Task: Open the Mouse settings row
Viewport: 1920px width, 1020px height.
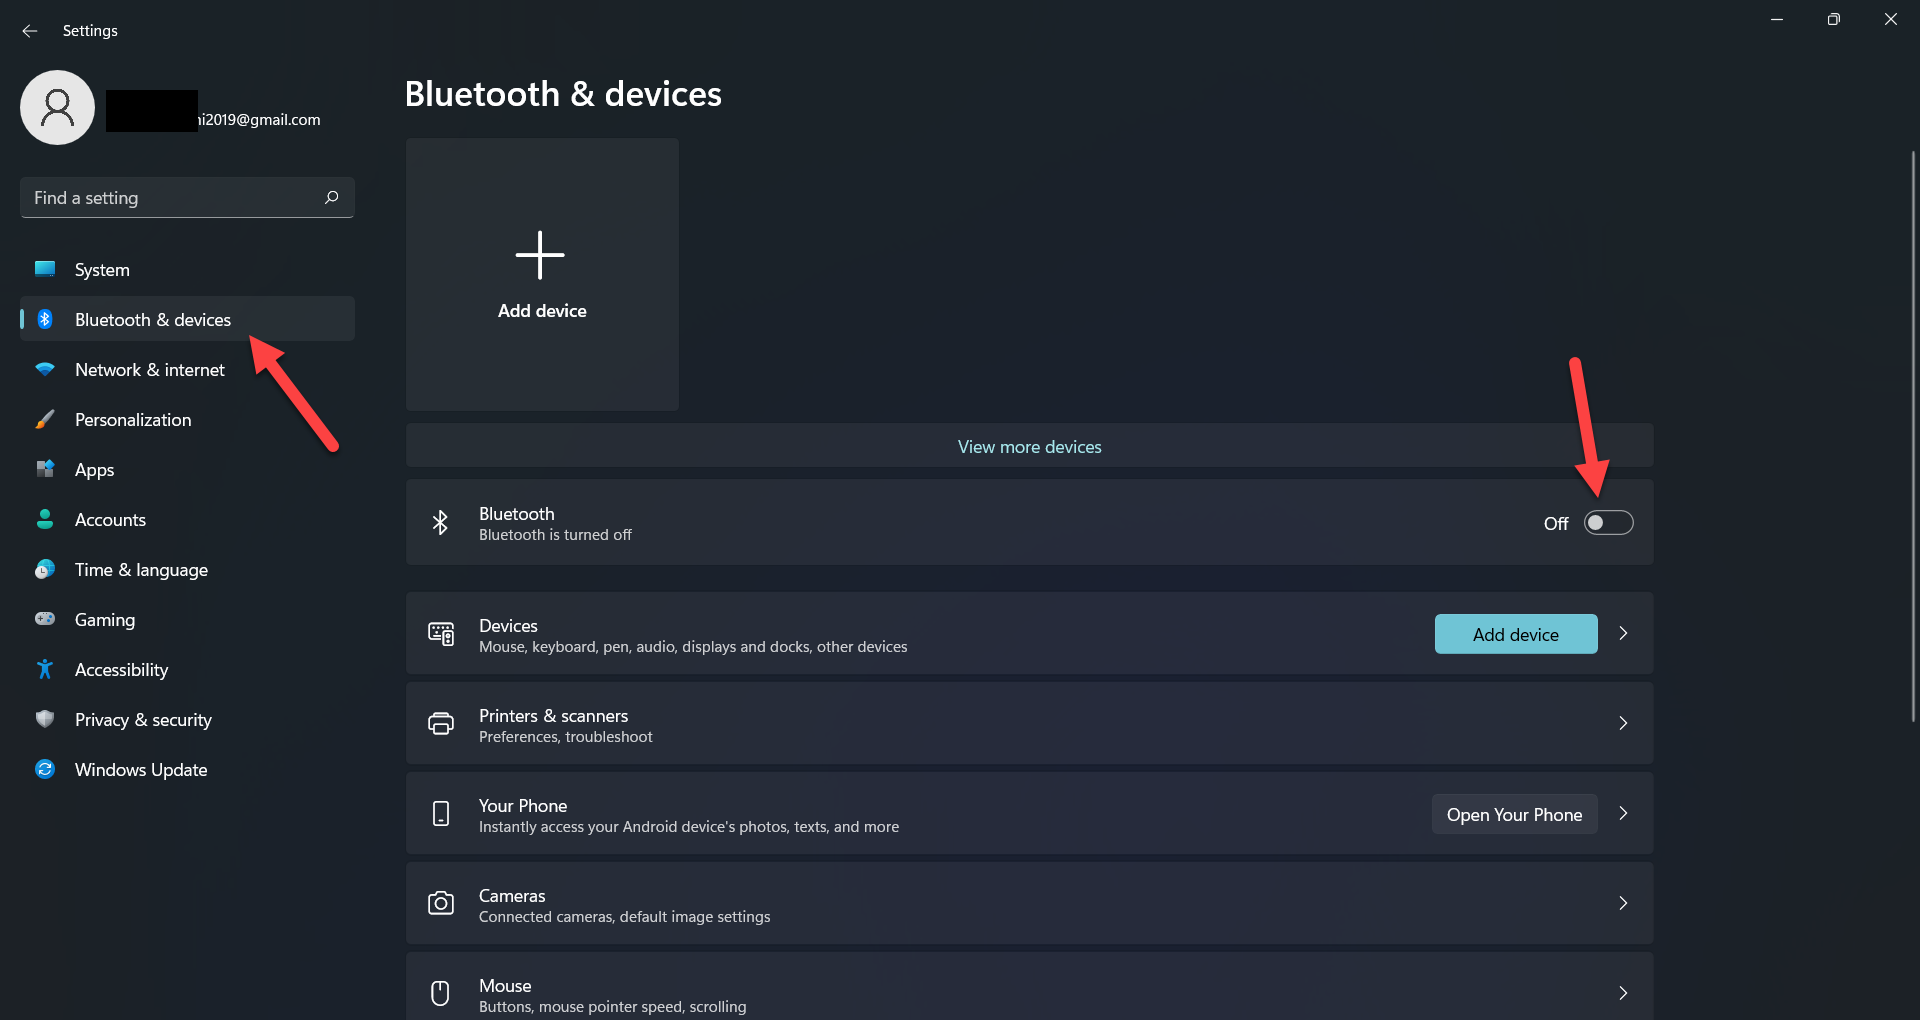Action: [x=1029, y=993]
